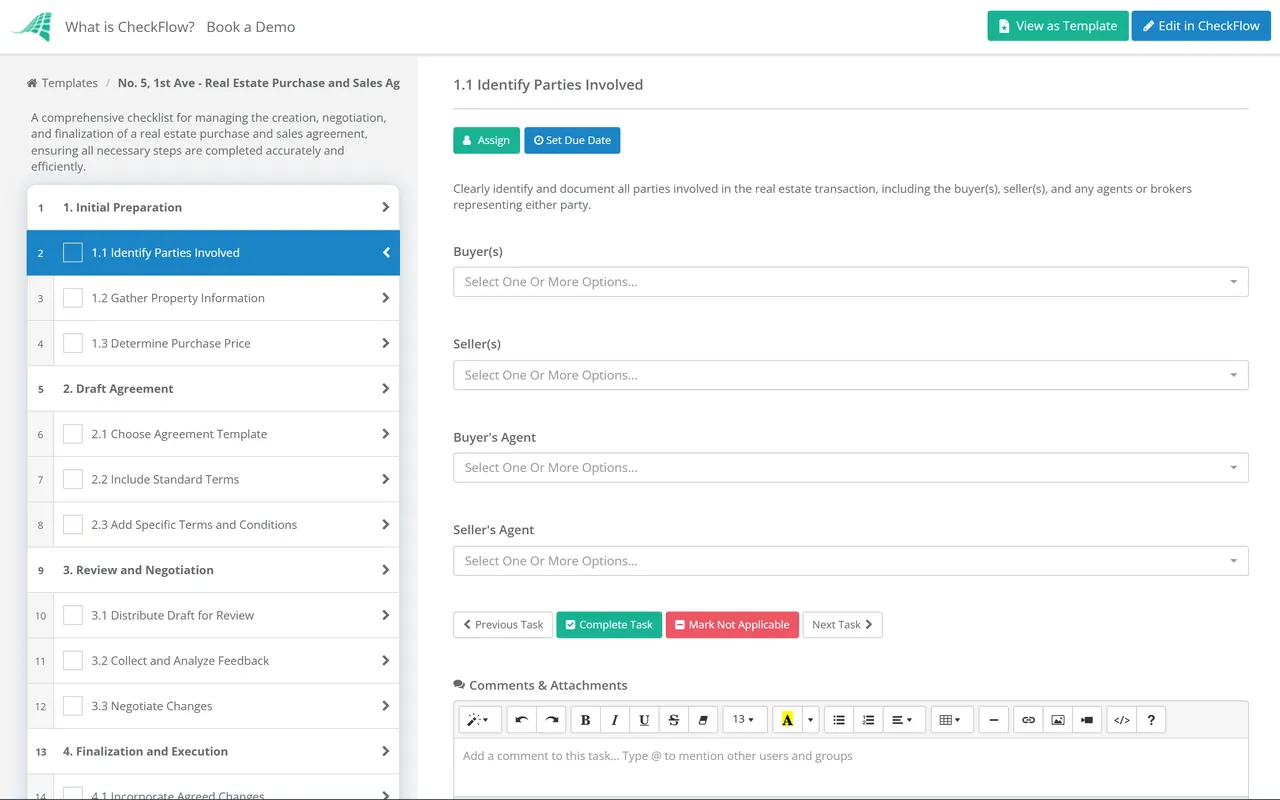Open the highlight color picker arrow
This screenshot has height=800, width=1280.
pyautogui.click(x=811, y=720)
